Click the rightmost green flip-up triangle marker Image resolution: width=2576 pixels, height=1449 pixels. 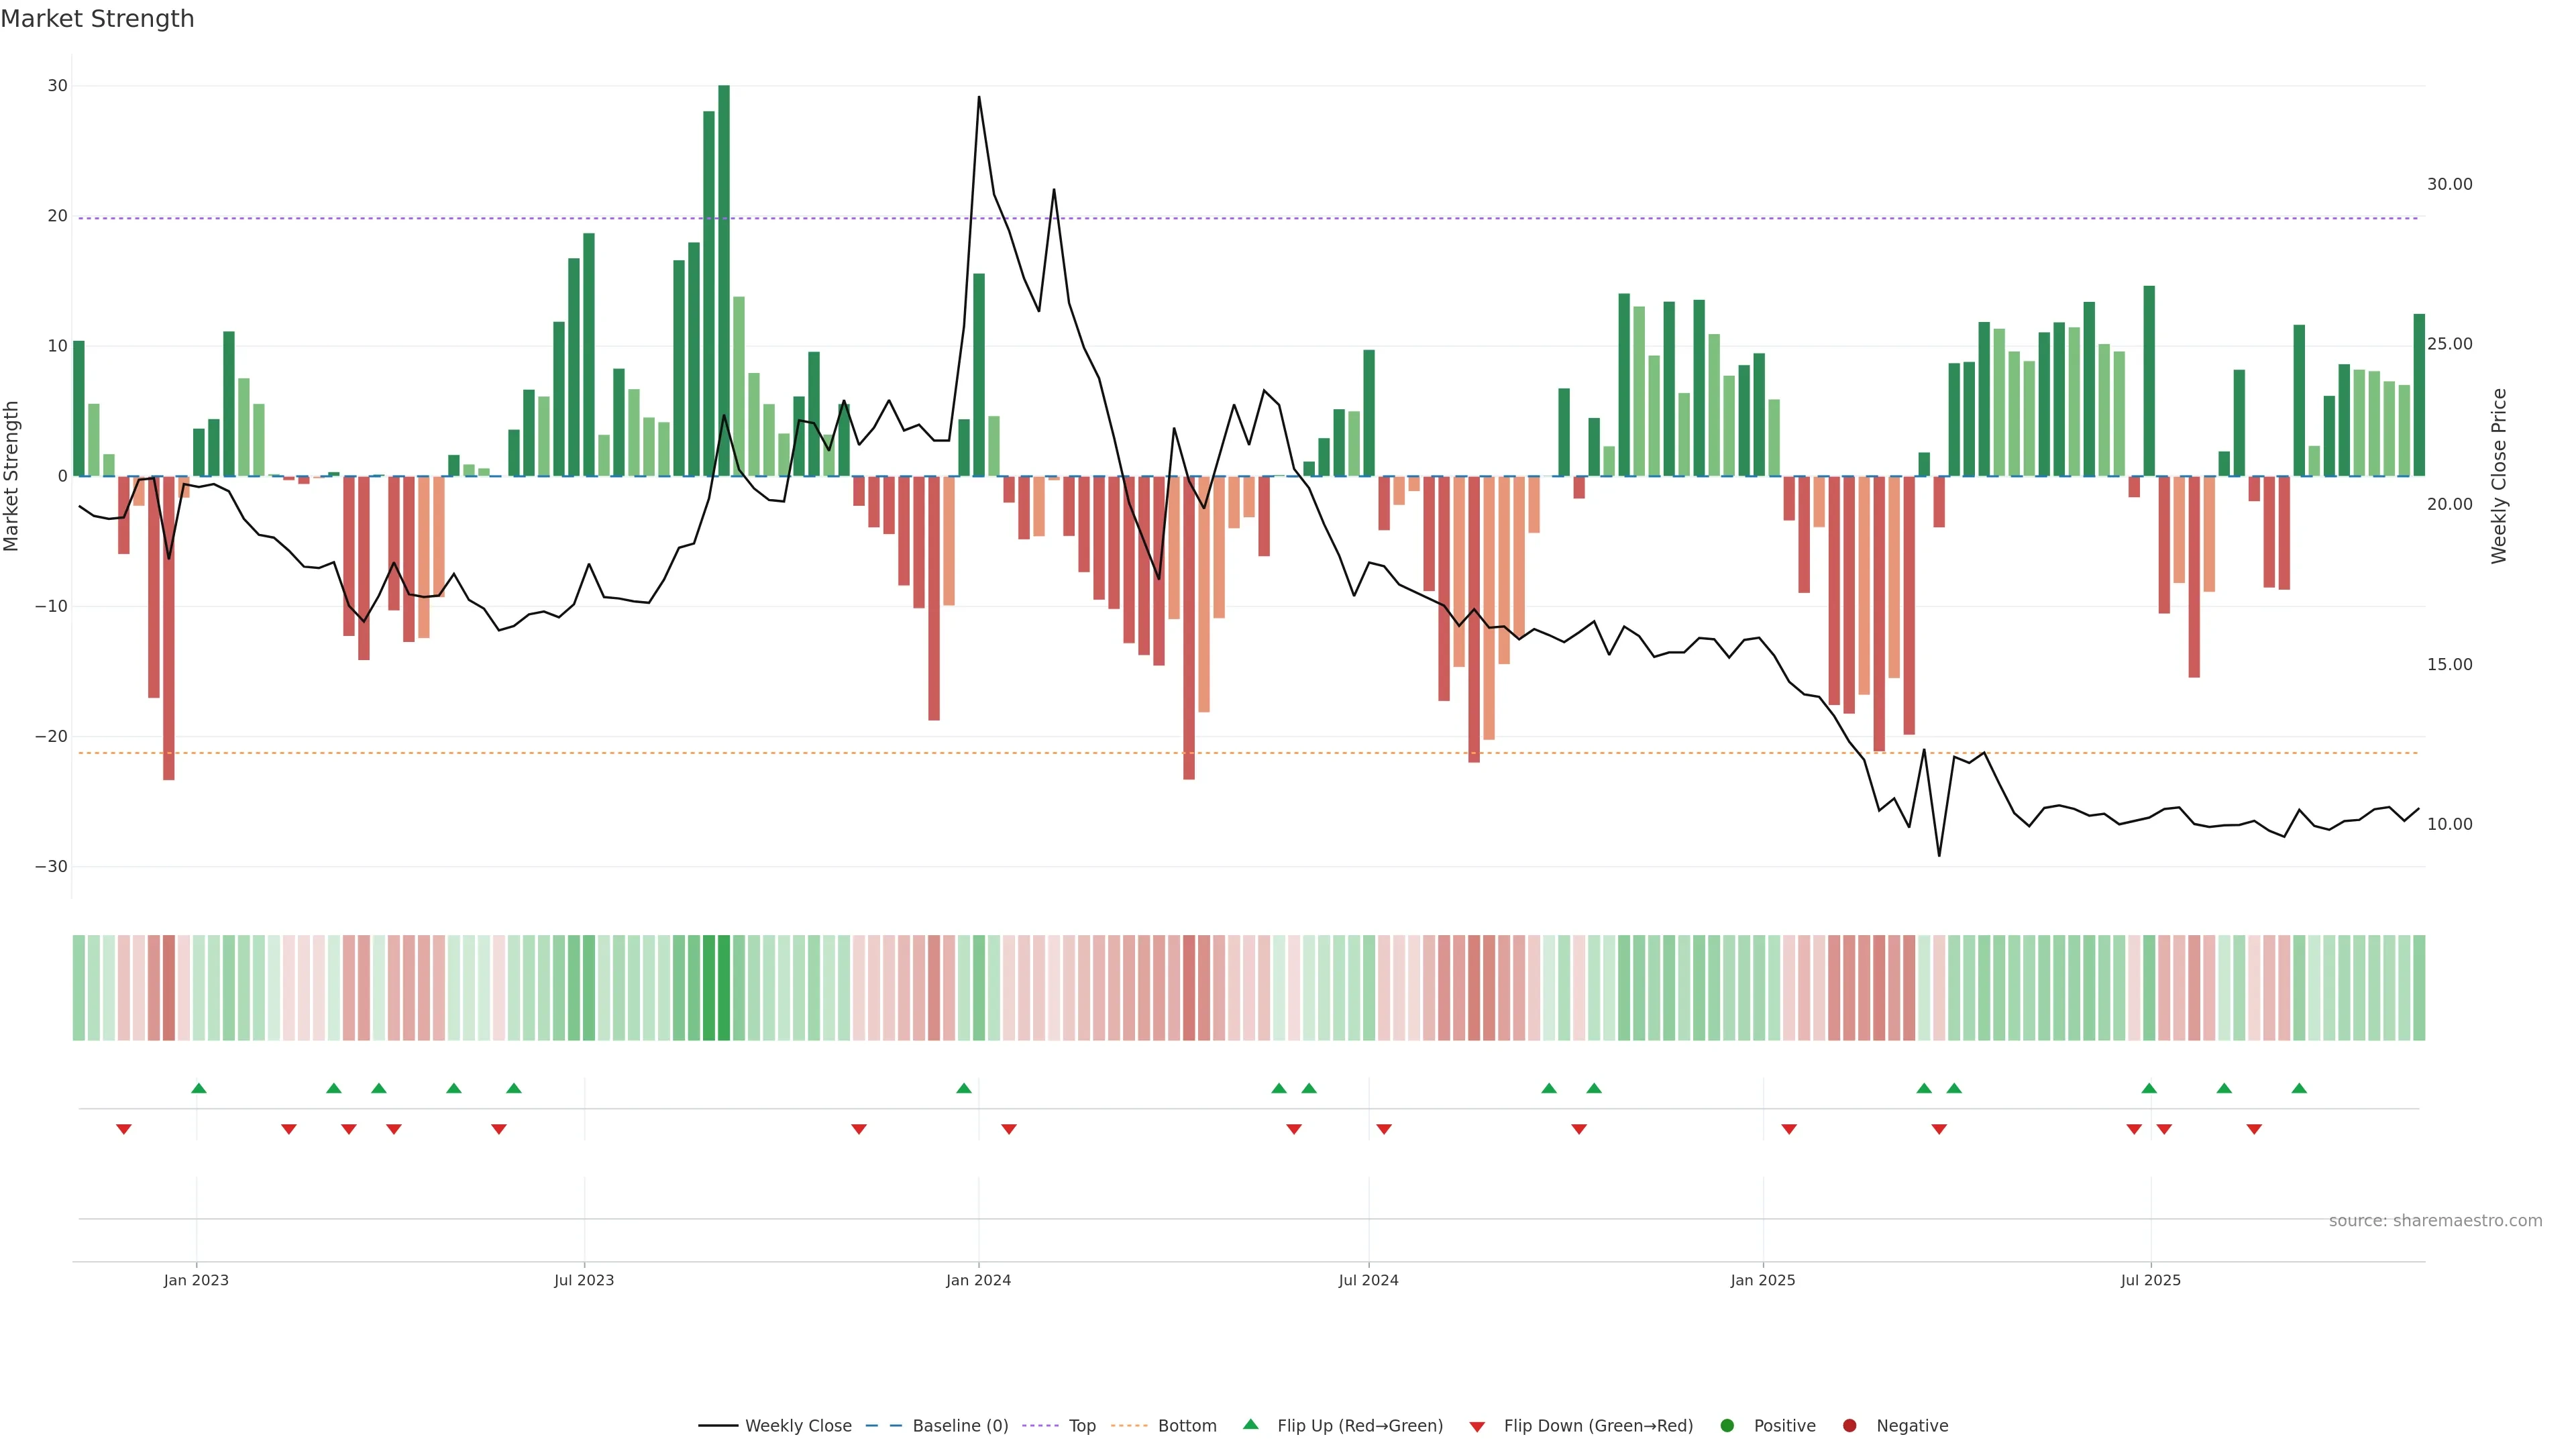(2299, 1088)
